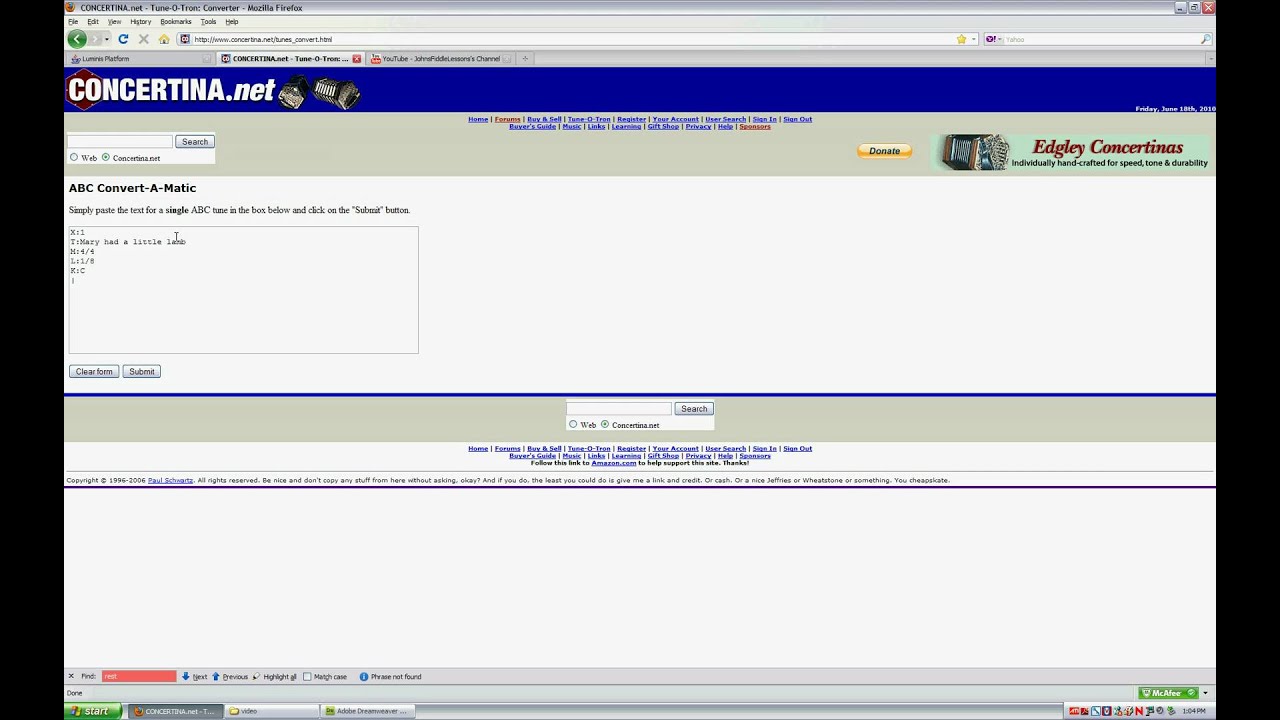The height and width of the screenshot is (720, 1280).
Task: Focus the bottom site search field
Action: [619, 409]
